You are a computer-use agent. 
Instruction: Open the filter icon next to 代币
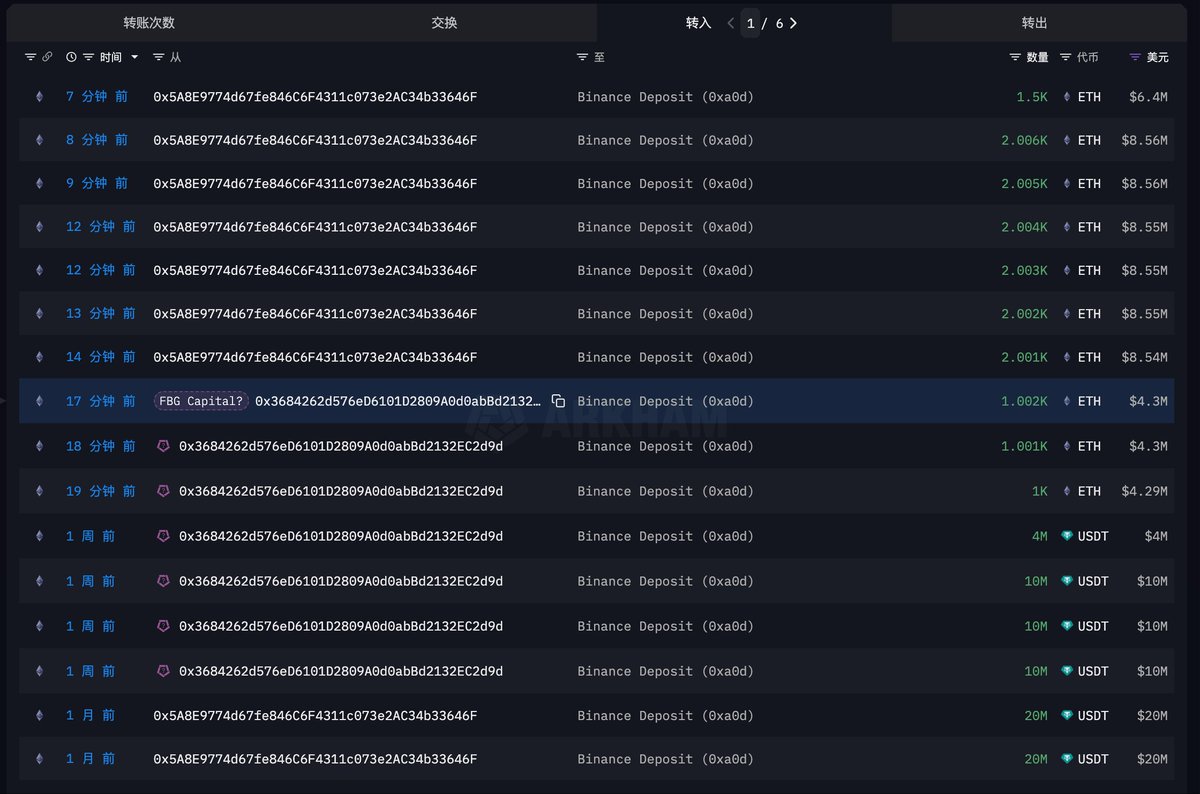coord(1066,57)
